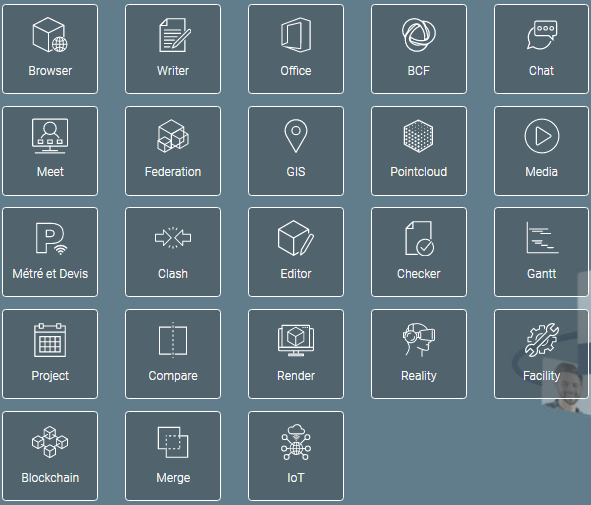
Task: Open the Blockchain tile
Action: pyautogui.click(x=50, y=456)
